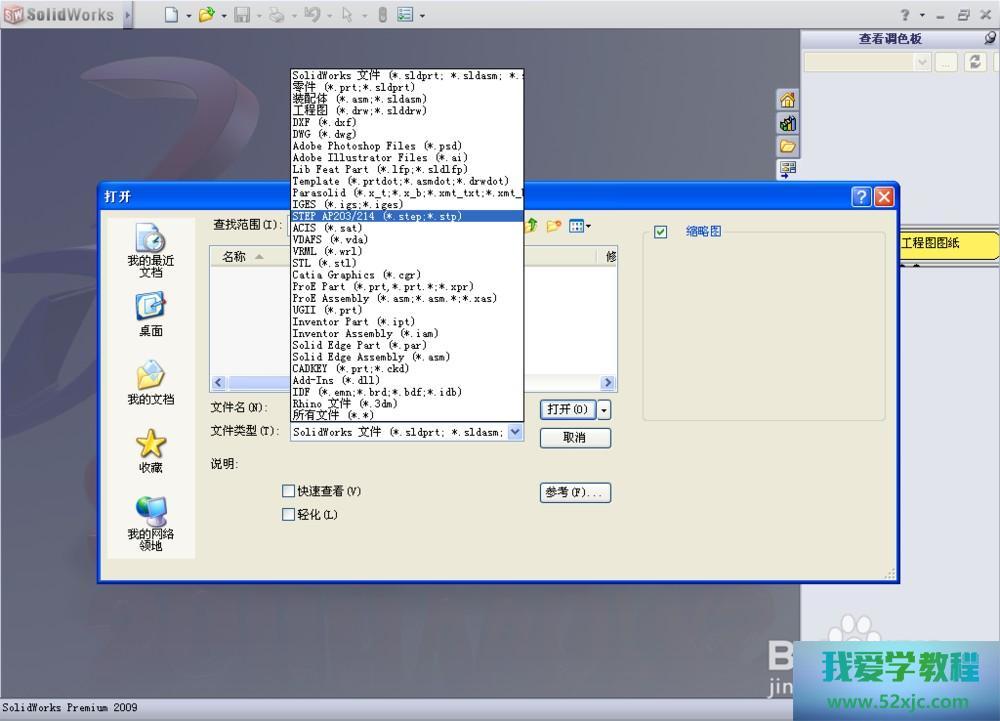1000x721 pixels.
Task: Open the SolidWorks Resources home tab
Action: (x=788, y=100)
